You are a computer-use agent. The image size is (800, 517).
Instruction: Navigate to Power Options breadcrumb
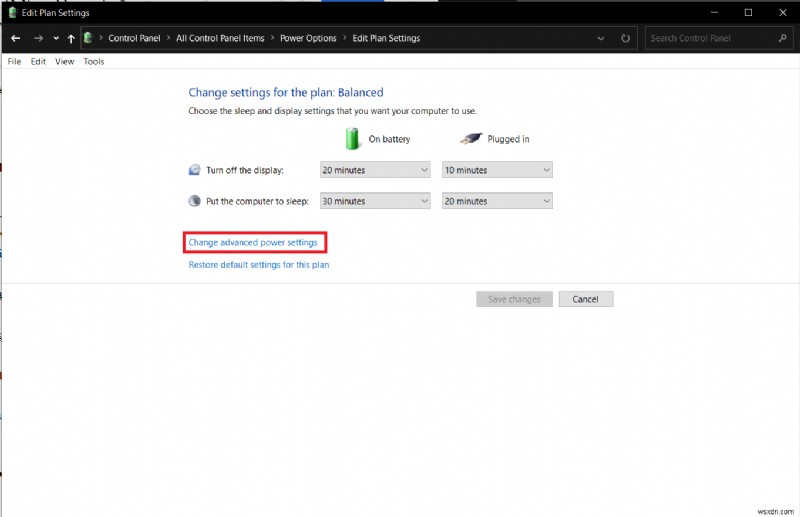pyautogui.click(x=308, y=38)
